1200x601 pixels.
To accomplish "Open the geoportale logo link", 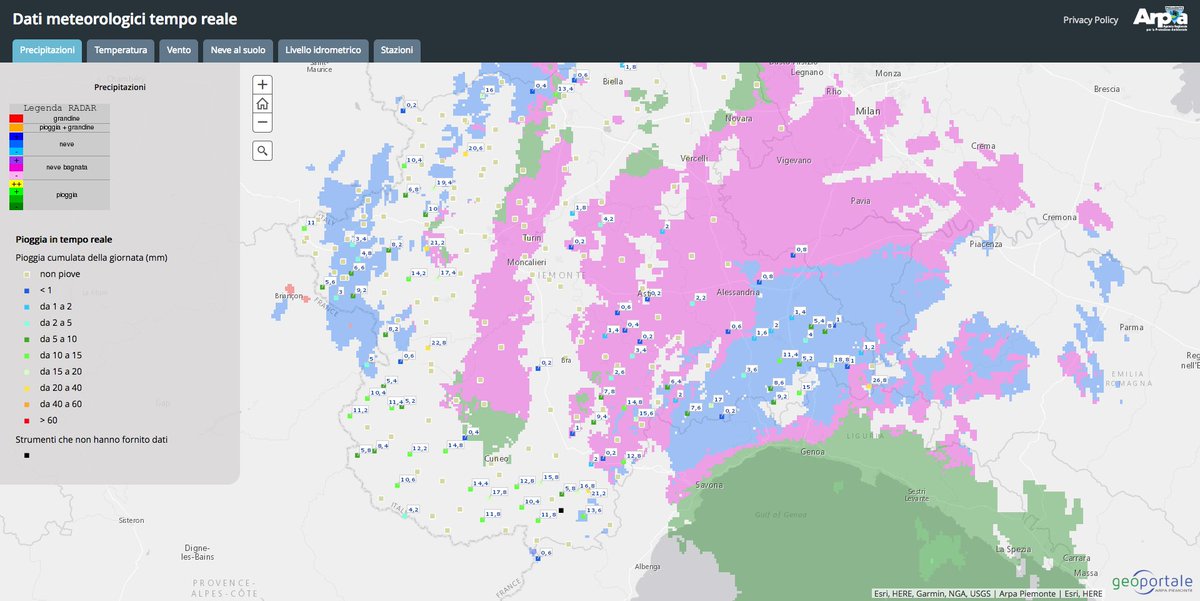I will (x=1151, y=582).
